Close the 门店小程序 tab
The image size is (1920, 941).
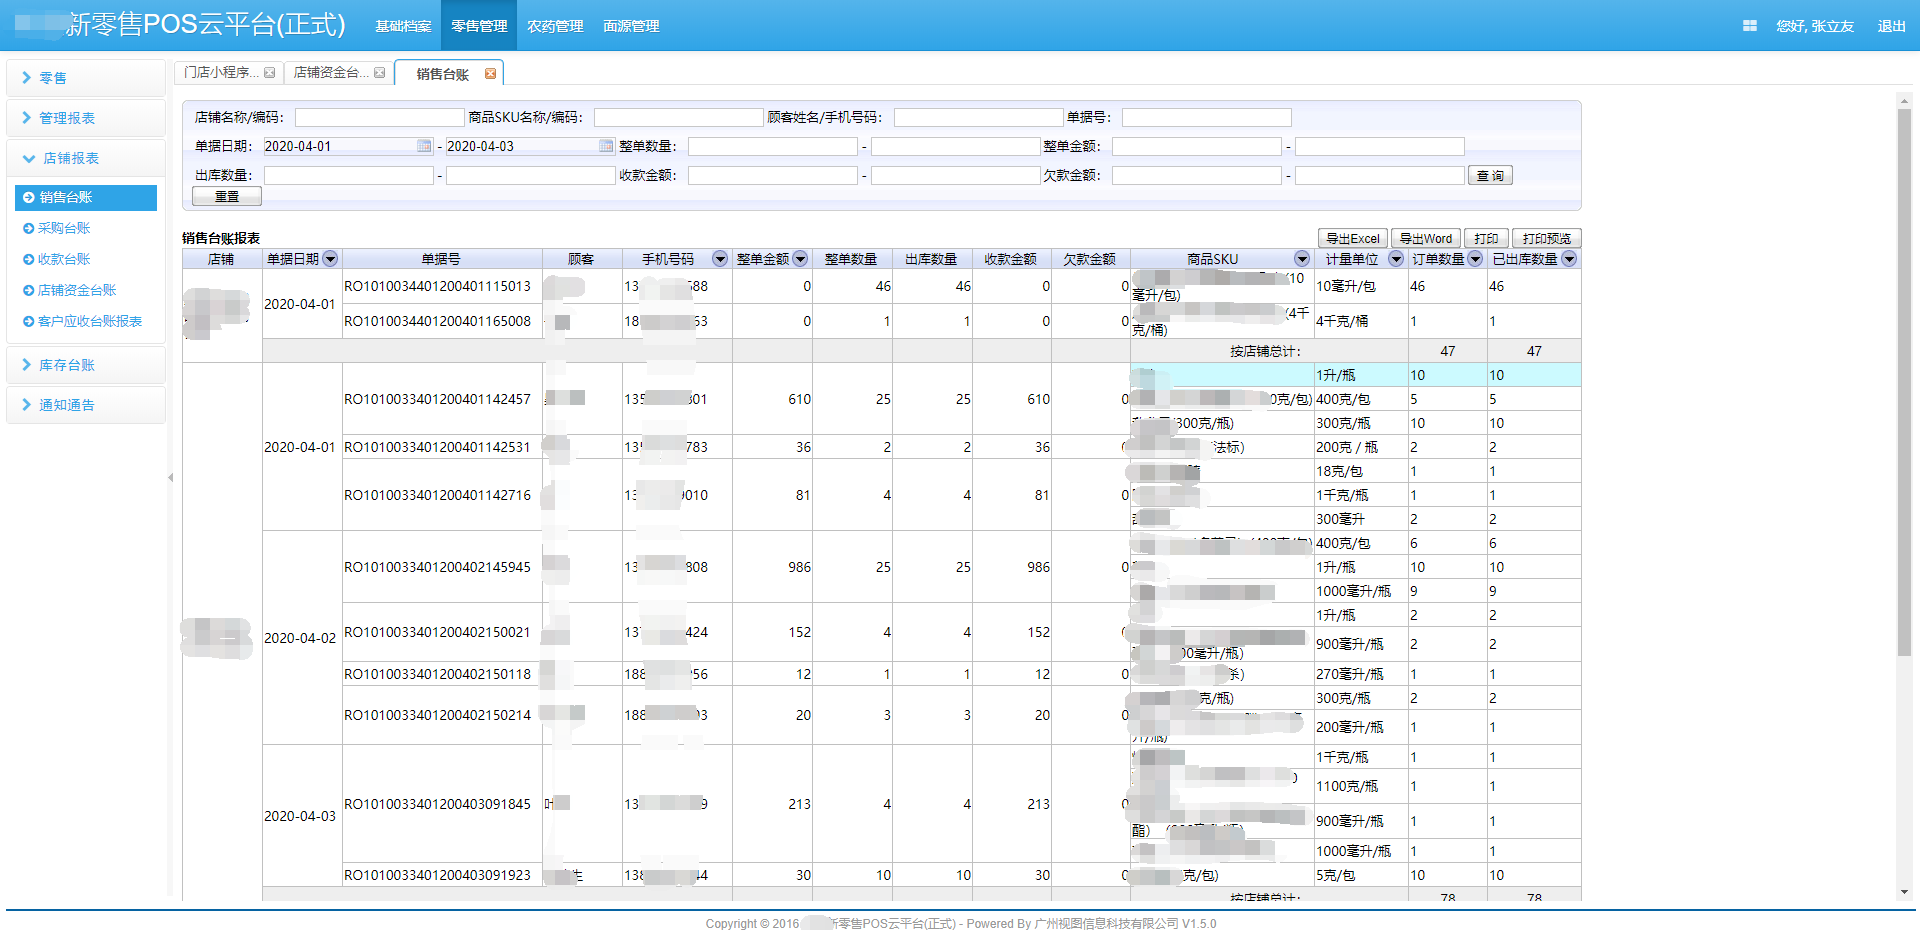pos(269,73)
